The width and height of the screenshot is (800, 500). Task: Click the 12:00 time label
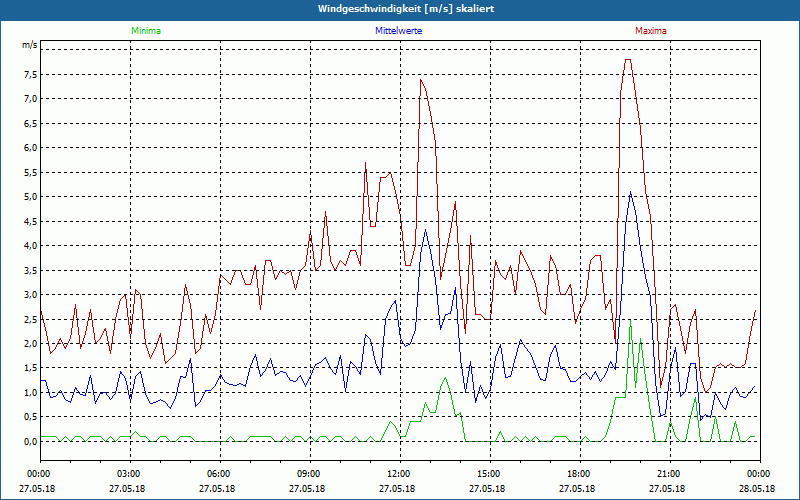point(397,474)
